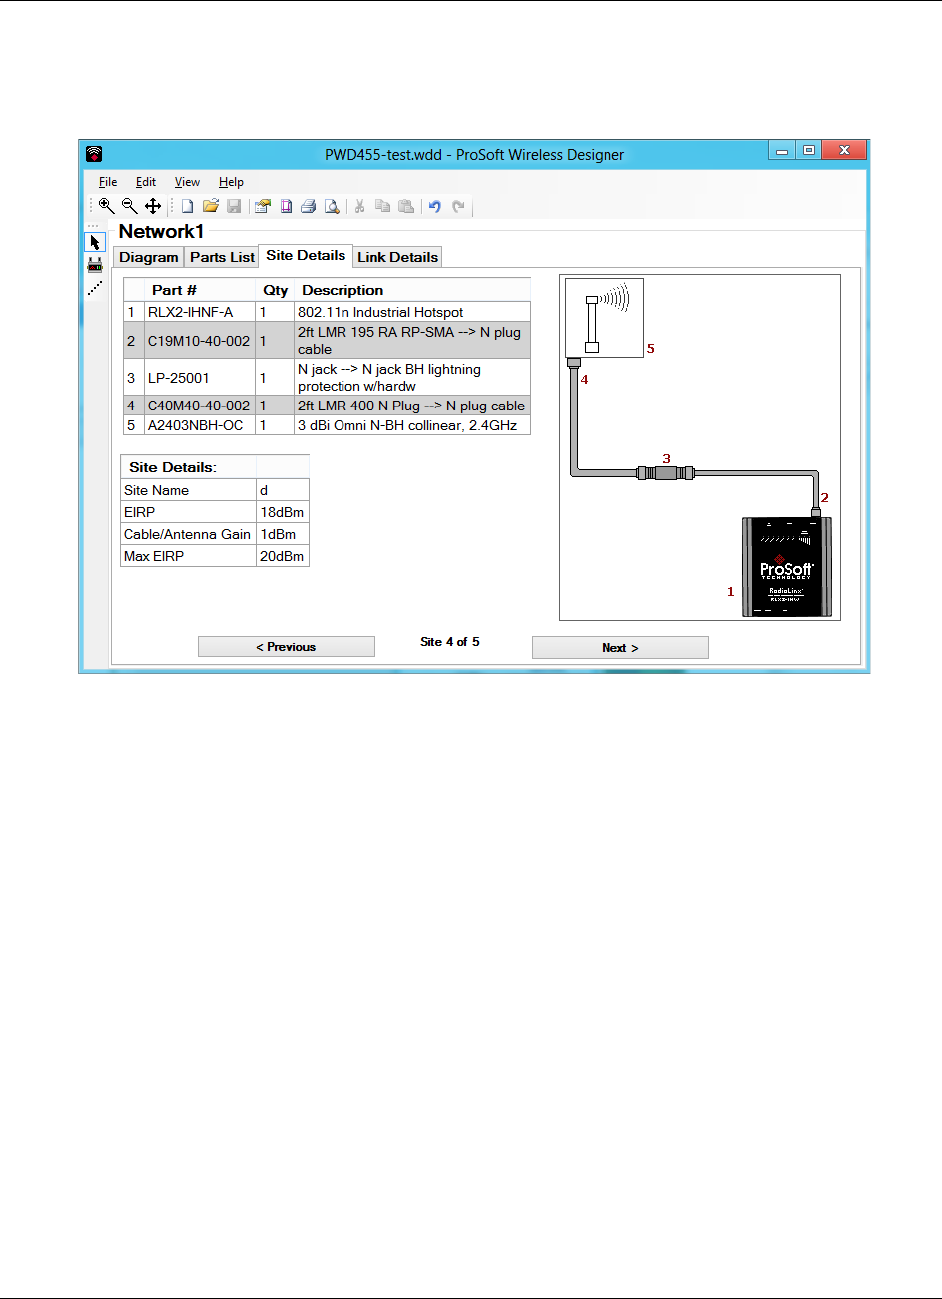This screenshot has height=1299, width=942.
Task: Click the Site Name value 'd'
Action: click(x=282, y=490)
